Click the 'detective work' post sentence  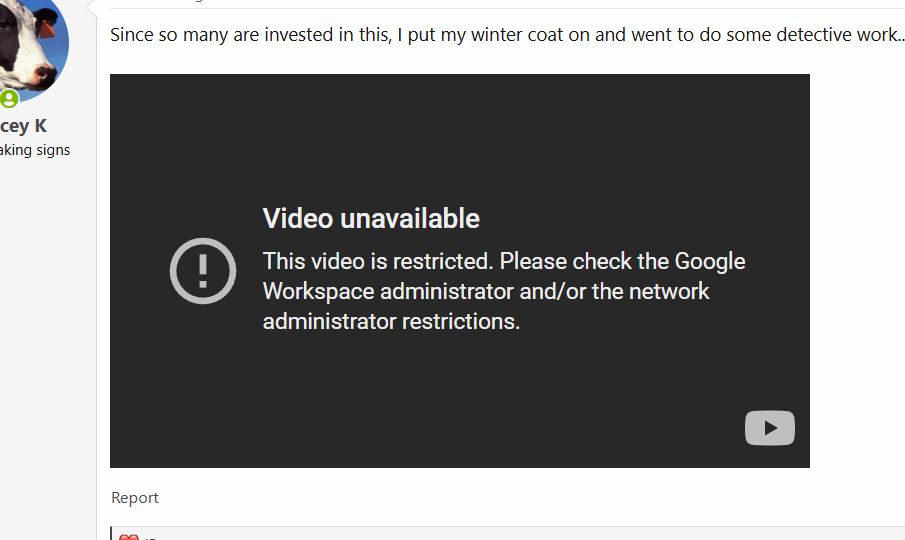[507, 35]
